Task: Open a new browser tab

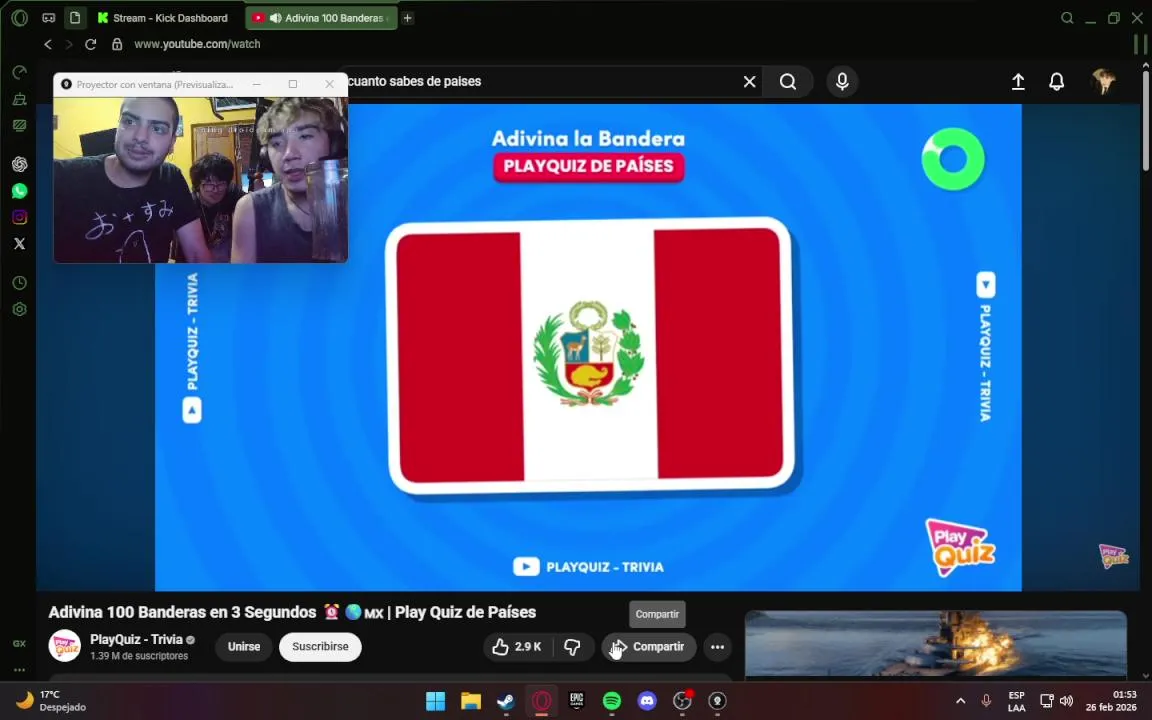Action: click(408, 18)
